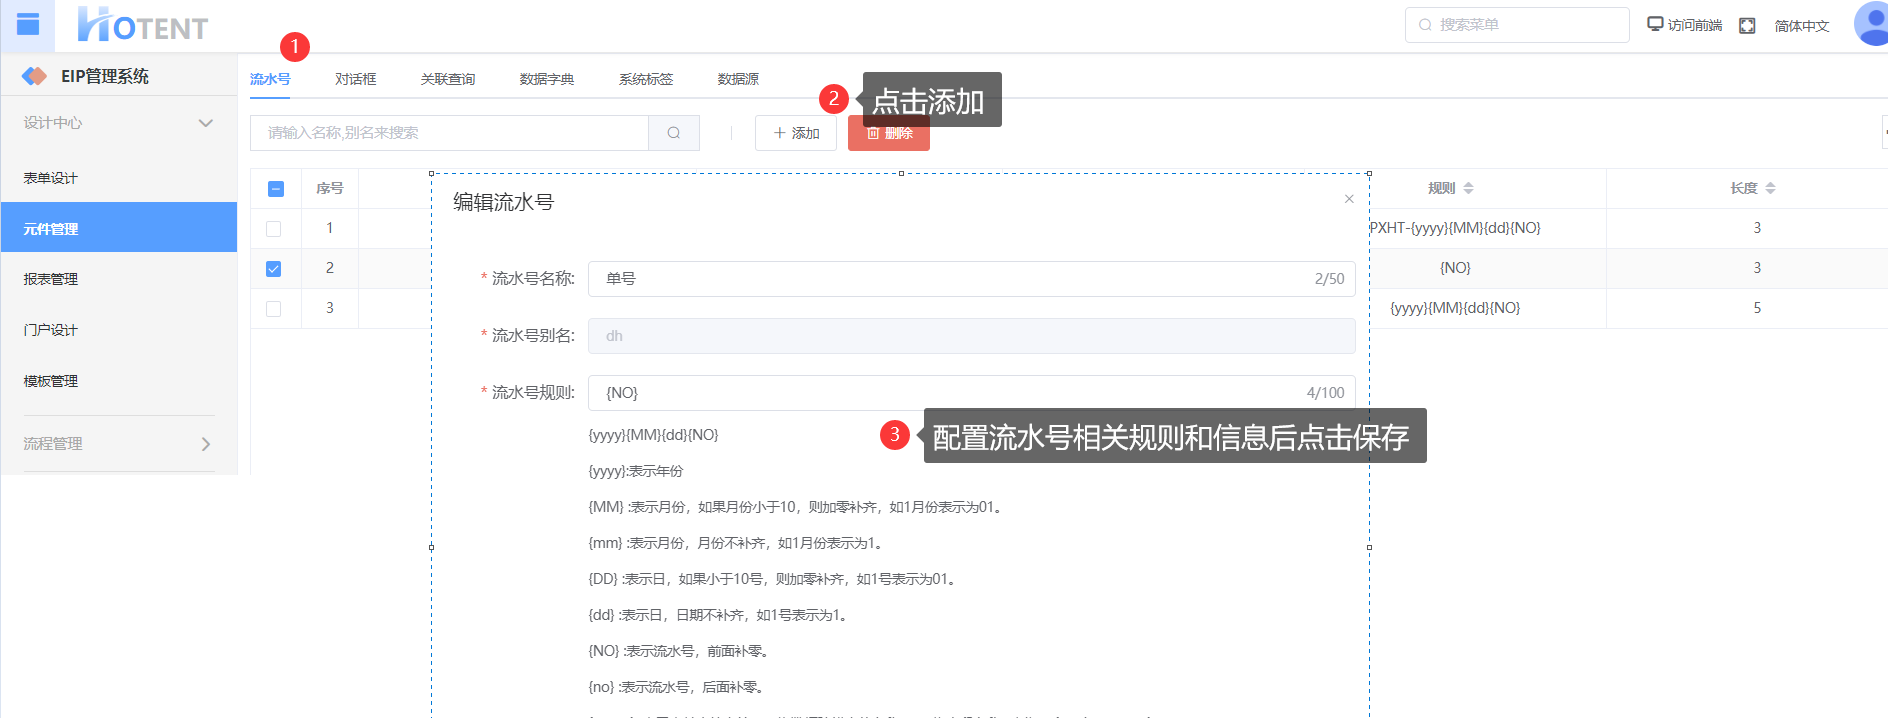Sort by 规则 column sort icon
Viewport: 1888px width, 718px height.
1468,188
